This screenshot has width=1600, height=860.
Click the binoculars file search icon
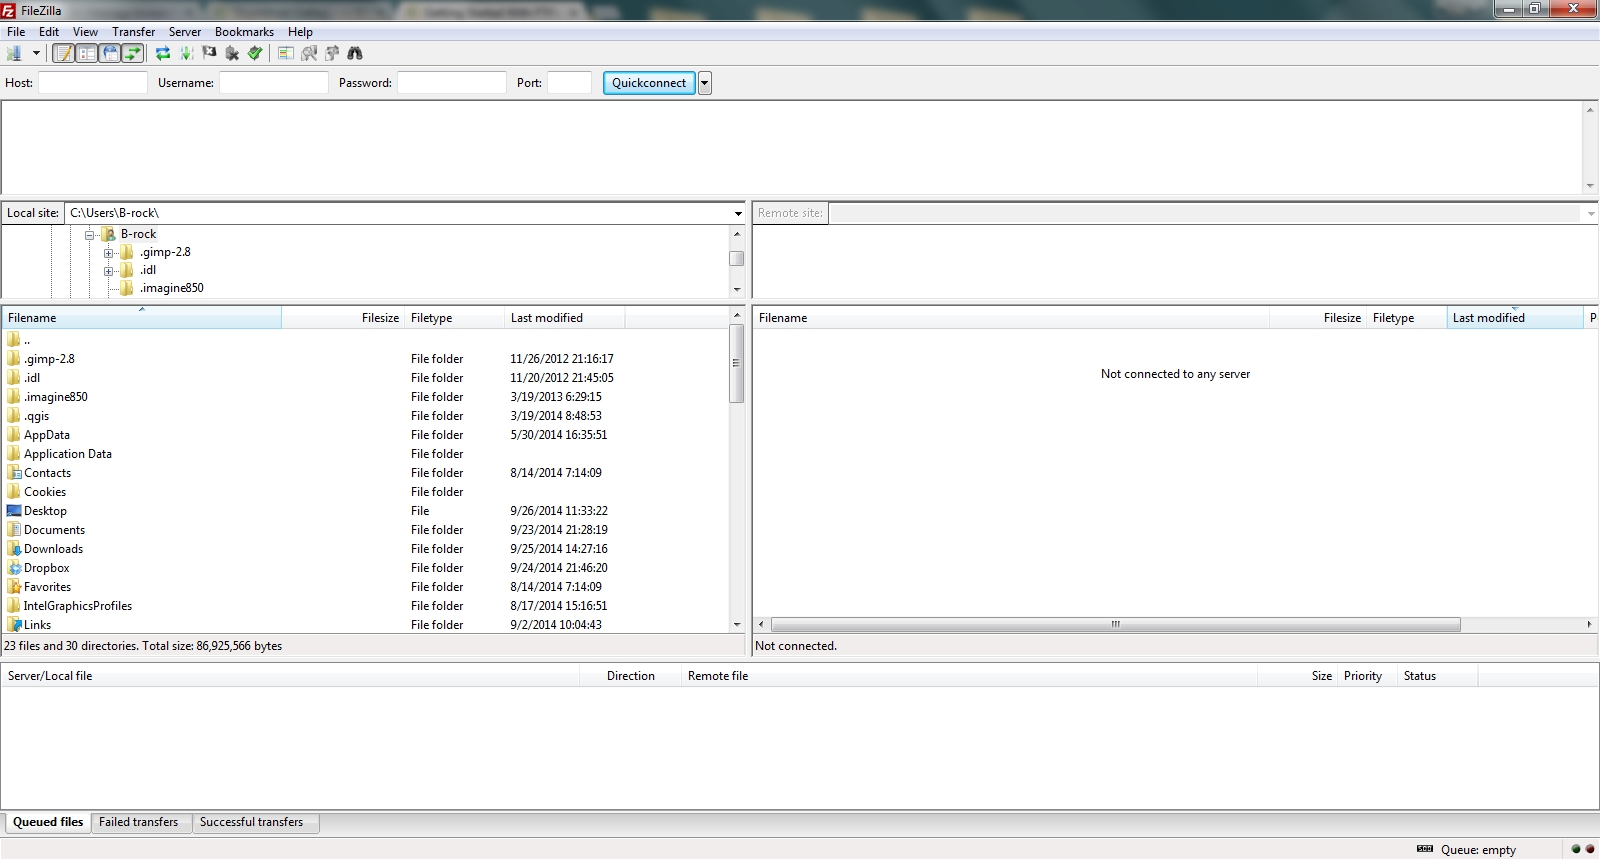(x=355, y=53)
